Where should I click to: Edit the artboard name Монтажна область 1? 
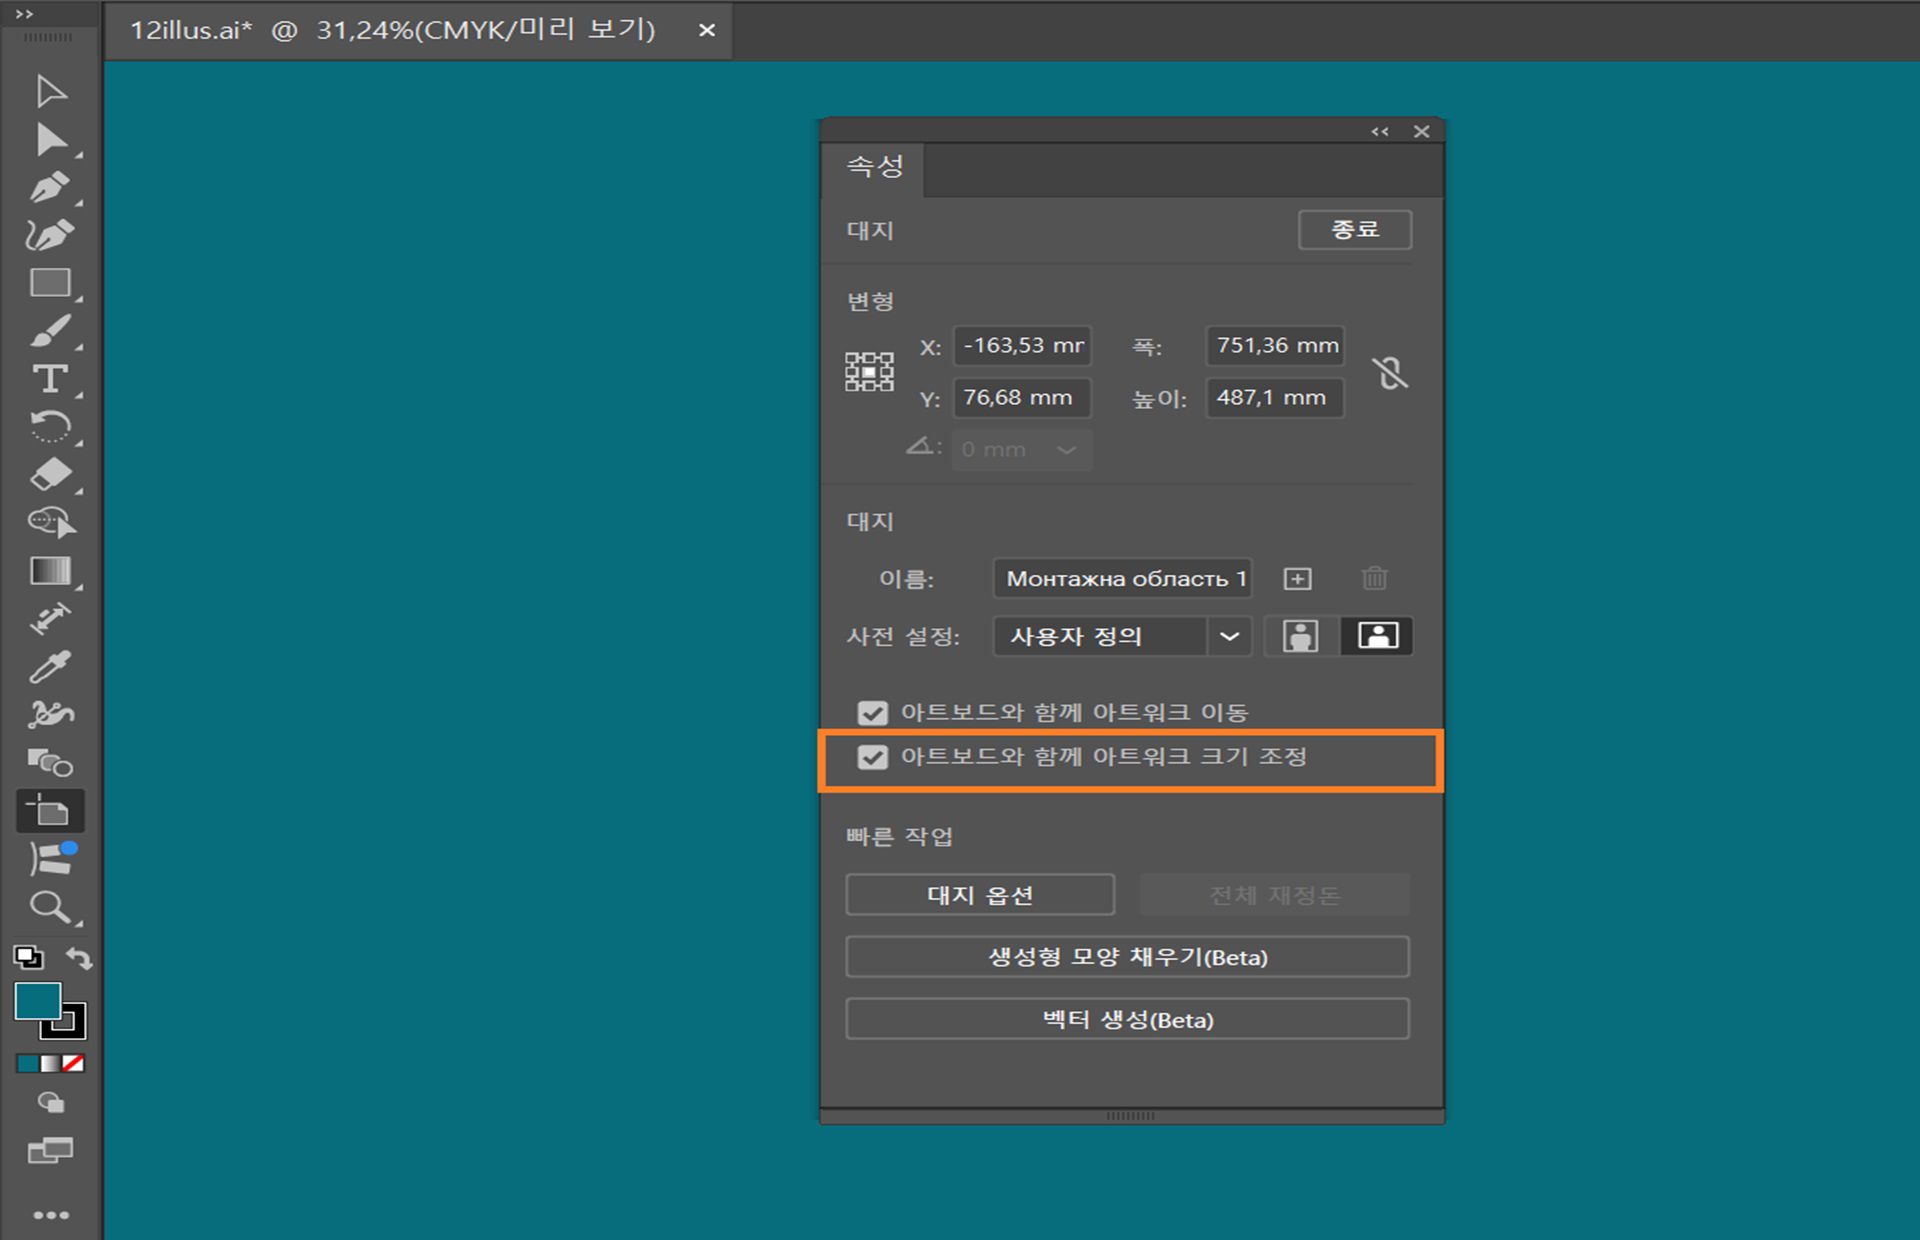click(1122, 578)
